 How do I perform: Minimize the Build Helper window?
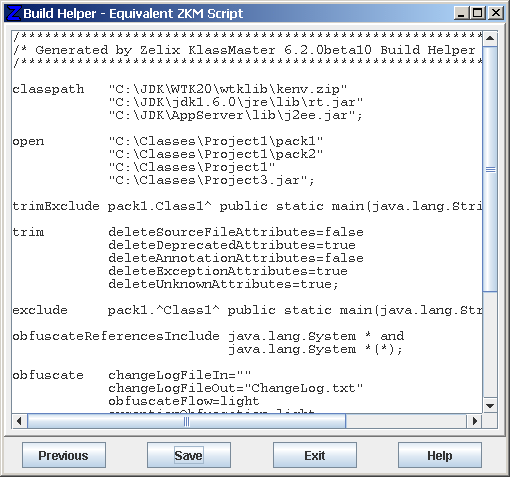461,13
